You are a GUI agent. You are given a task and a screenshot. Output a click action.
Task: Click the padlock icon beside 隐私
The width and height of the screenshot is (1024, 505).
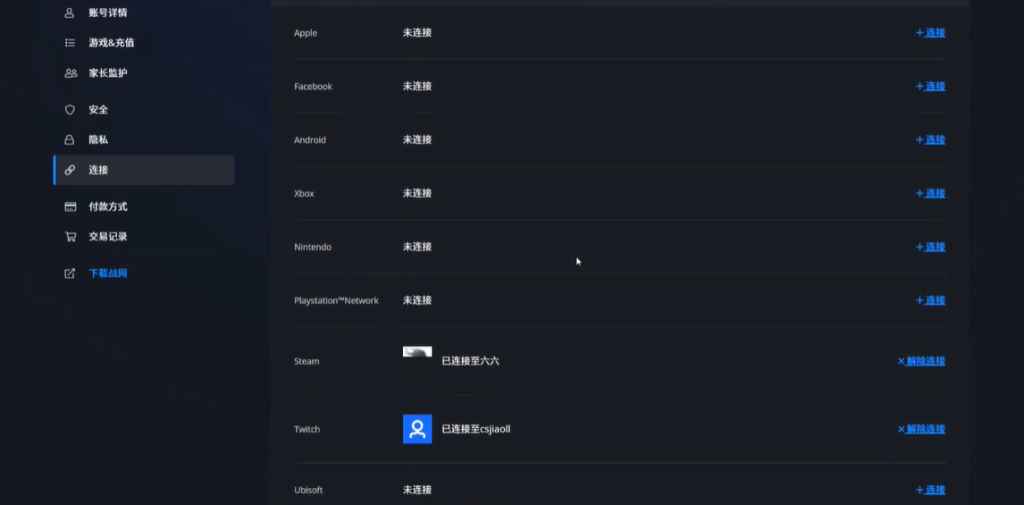click(70, 140)
